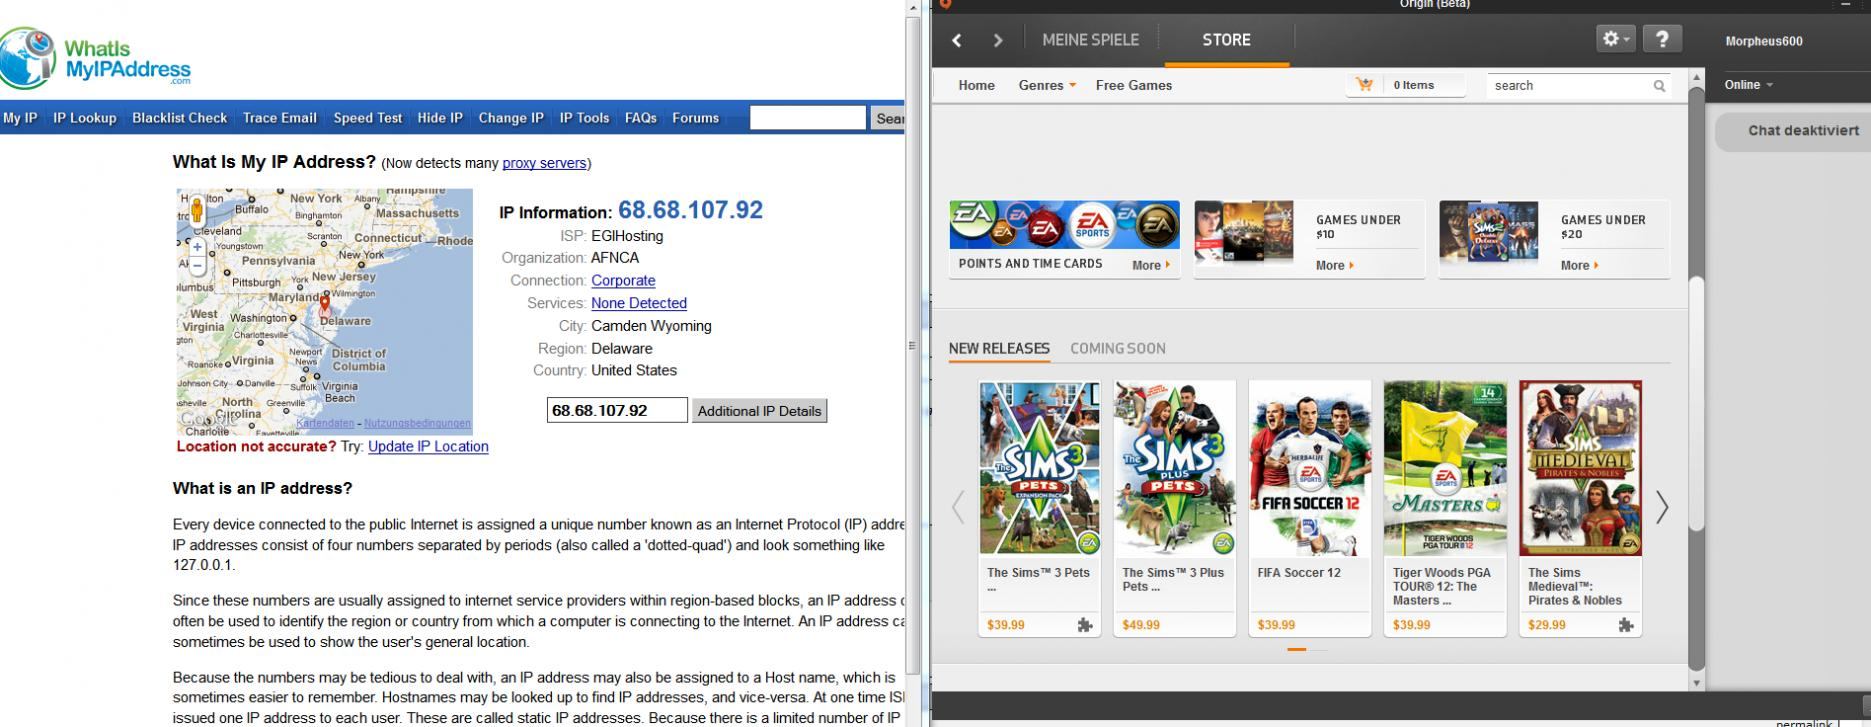Switch to the MEINE SPIELE tab

pyautogui.click(x=1090, y=40)
